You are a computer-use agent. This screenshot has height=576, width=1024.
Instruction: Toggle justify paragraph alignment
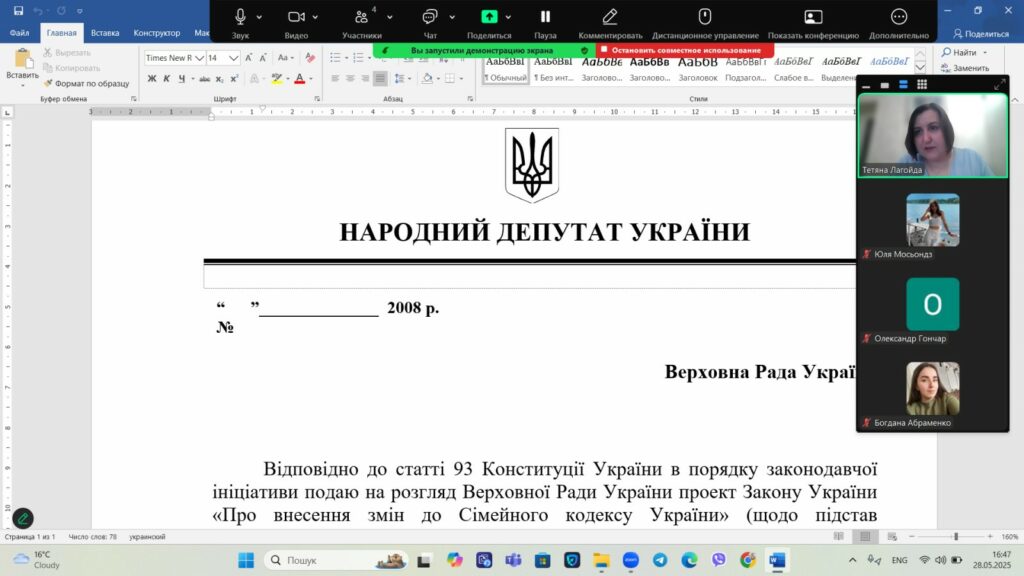(380, 79)
